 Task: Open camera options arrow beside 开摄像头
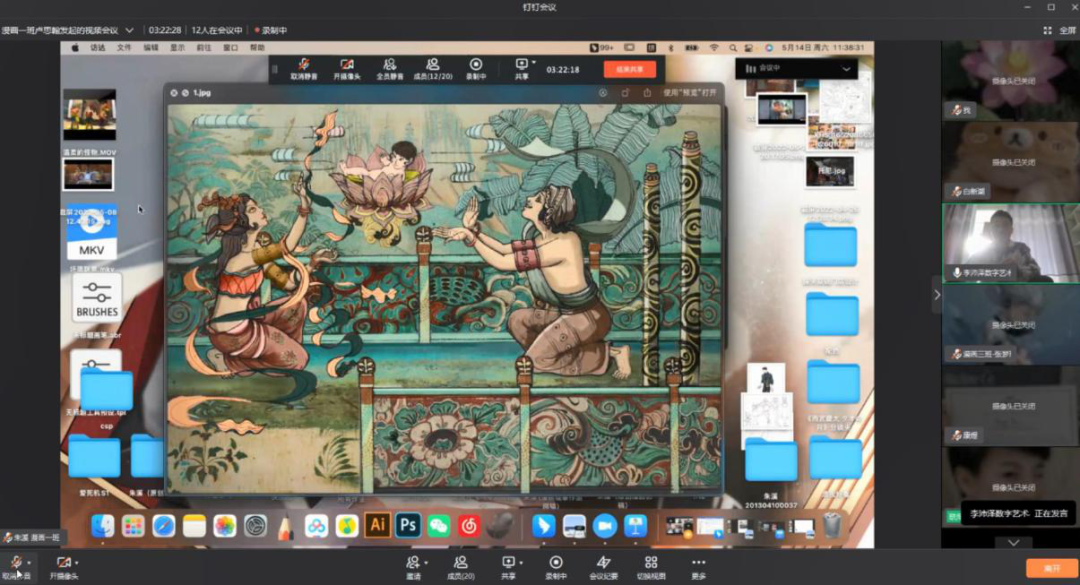[76, 562]
